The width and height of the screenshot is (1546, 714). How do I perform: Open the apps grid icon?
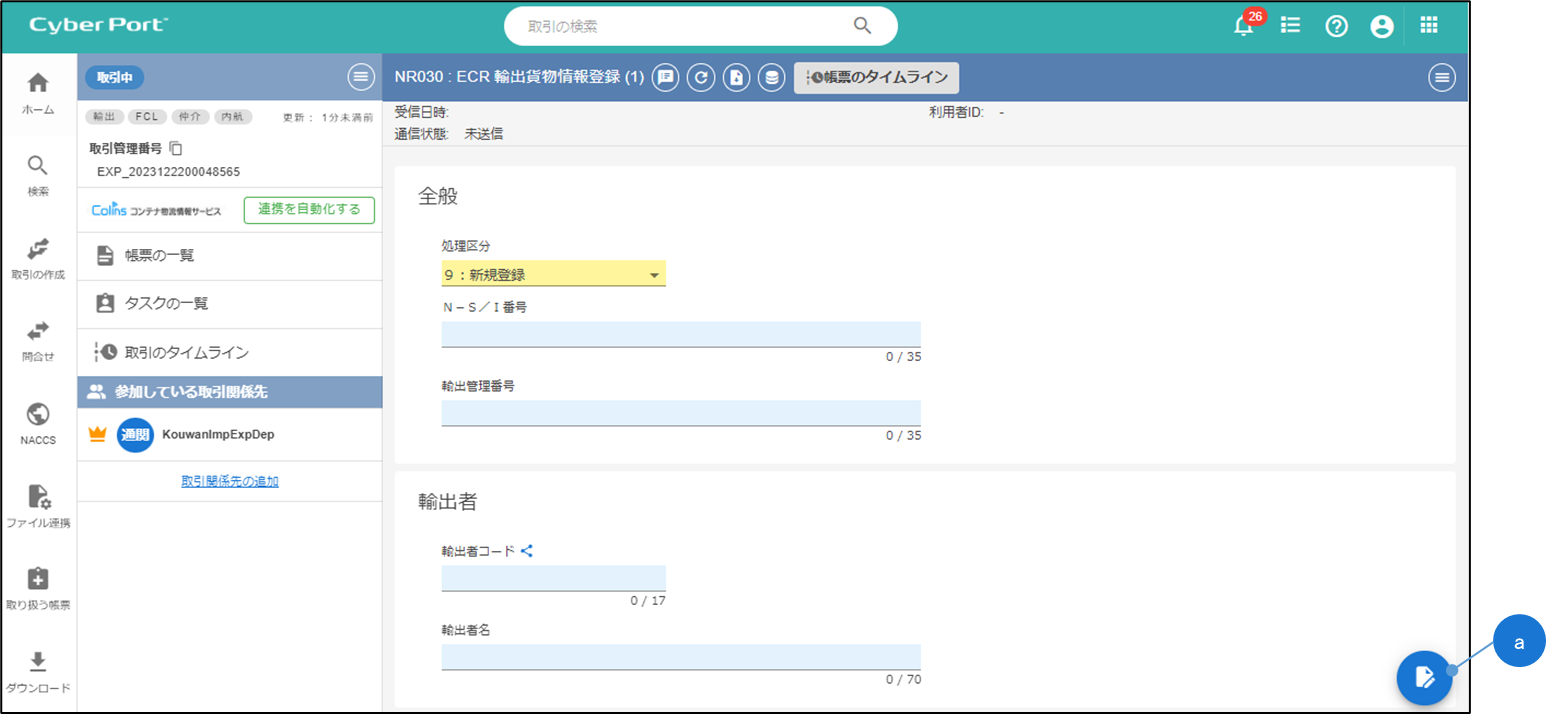click(1429, 26)
